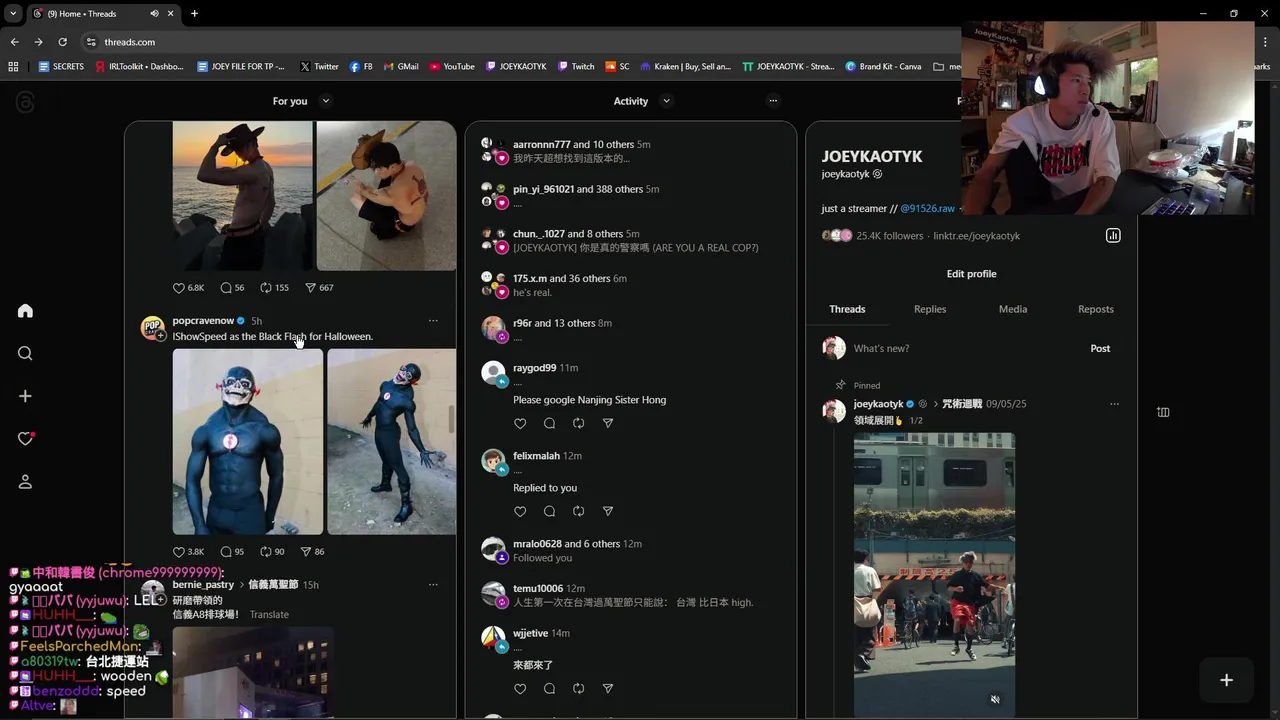Comment on the popcravenow post (95)
The height and width of the screenshot is (720, 1280).
(225, 552)
